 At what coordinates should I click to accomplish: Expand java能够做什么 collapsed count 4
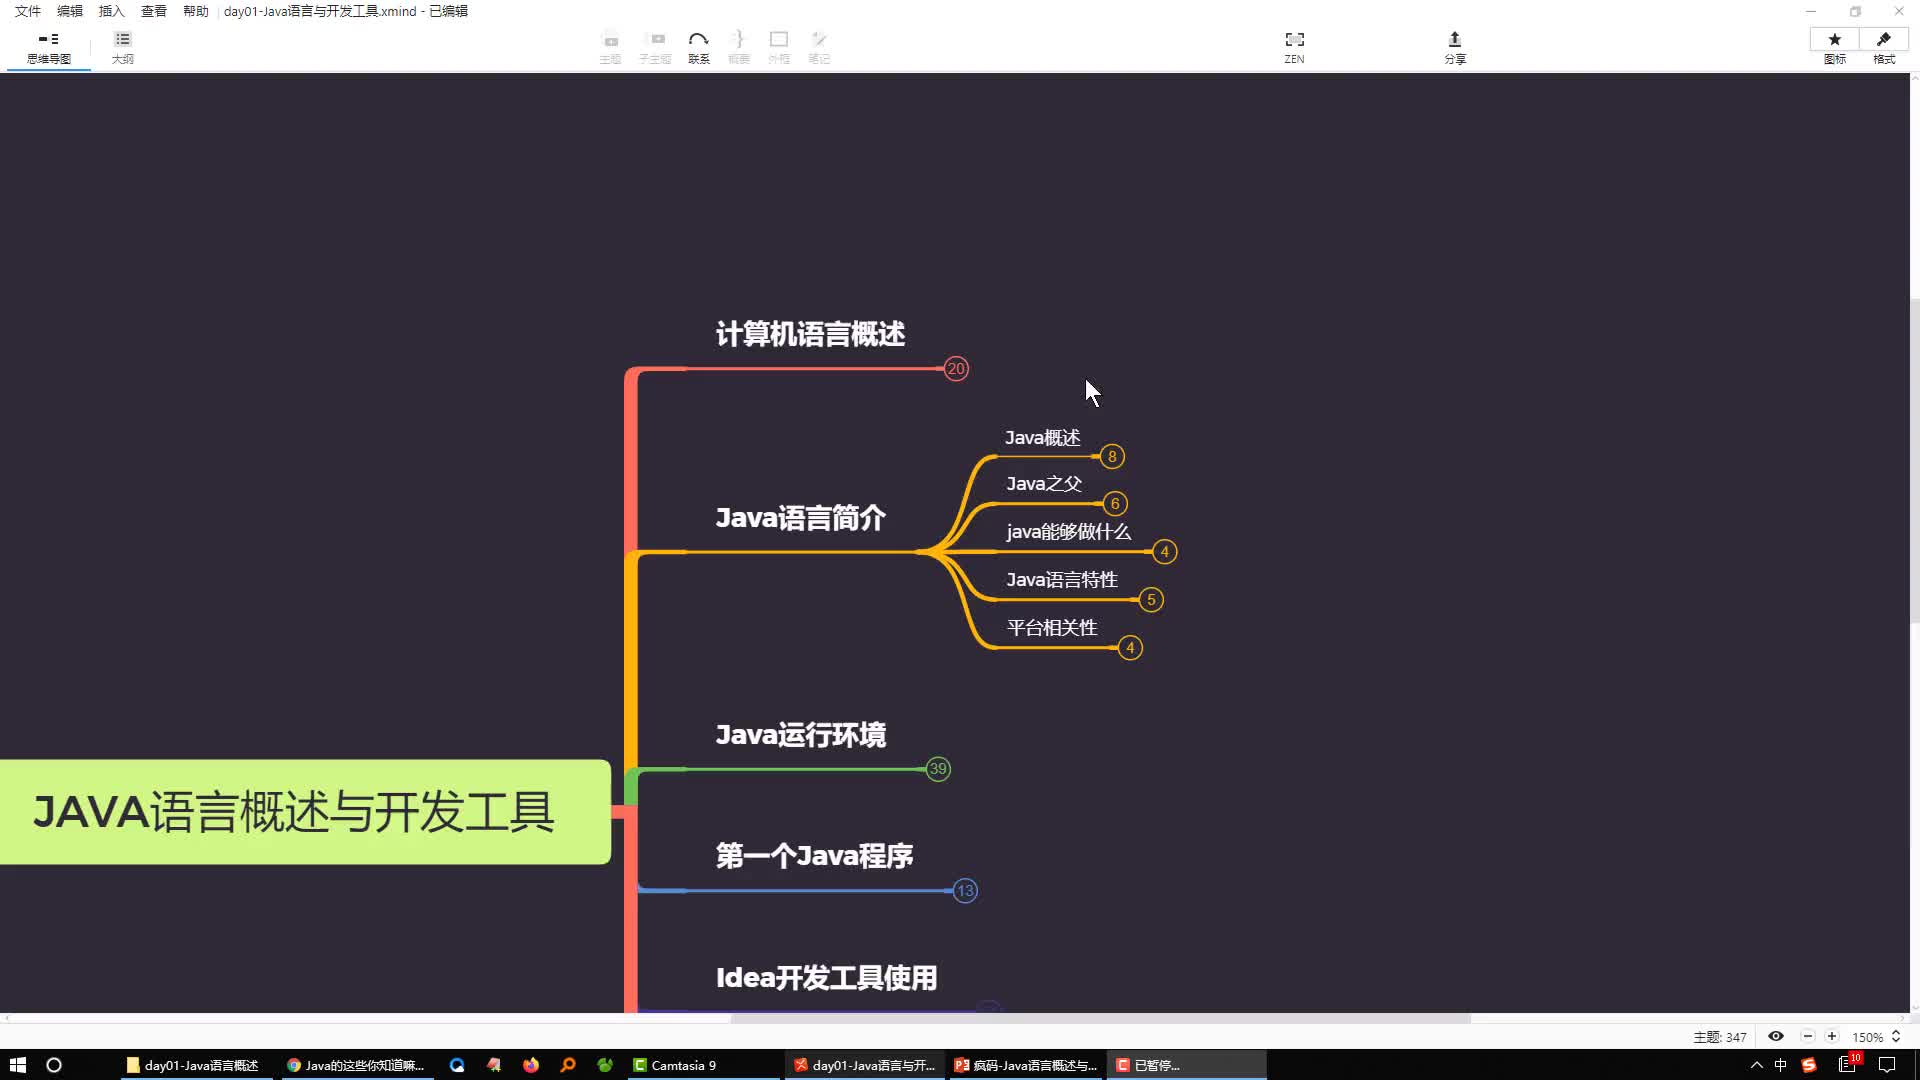coord(1164,552)
